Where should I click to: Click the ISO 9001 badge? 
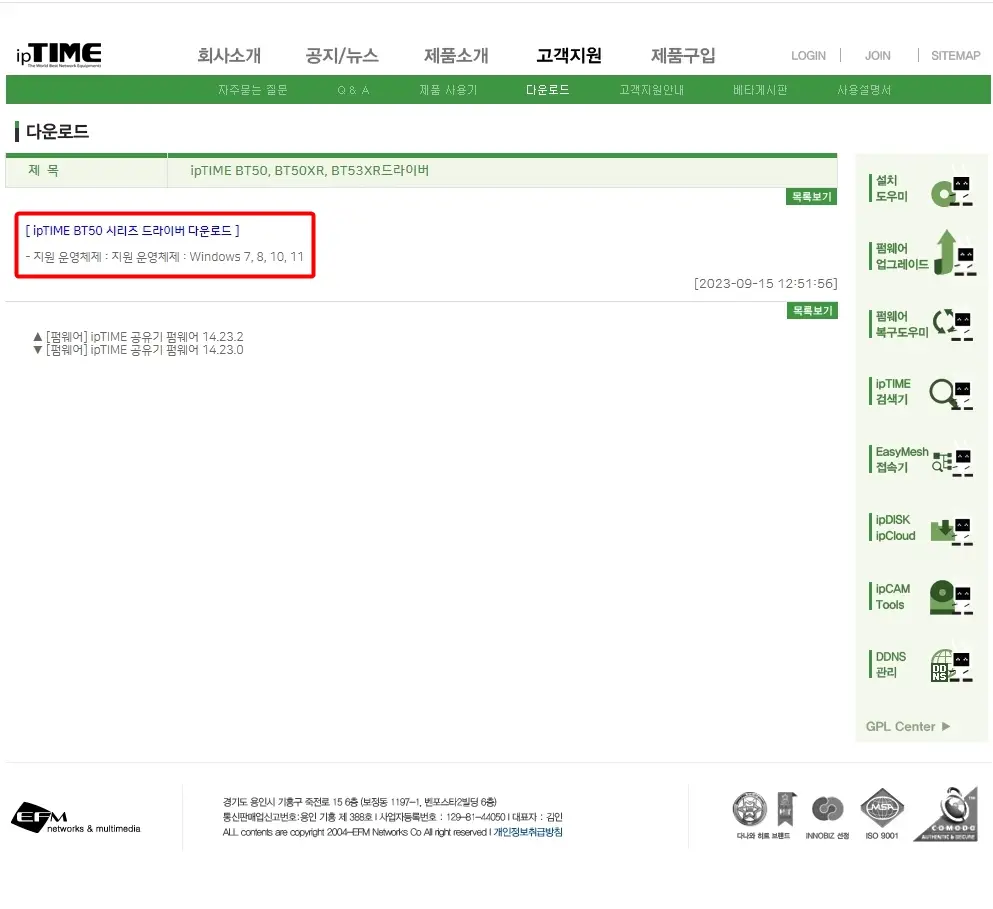click(x=882, y=814)
